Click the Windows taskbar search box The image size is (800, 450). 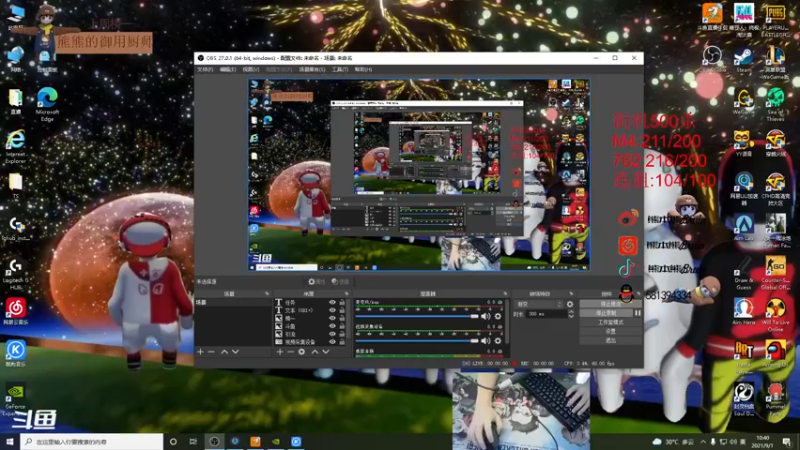[92, 442]
